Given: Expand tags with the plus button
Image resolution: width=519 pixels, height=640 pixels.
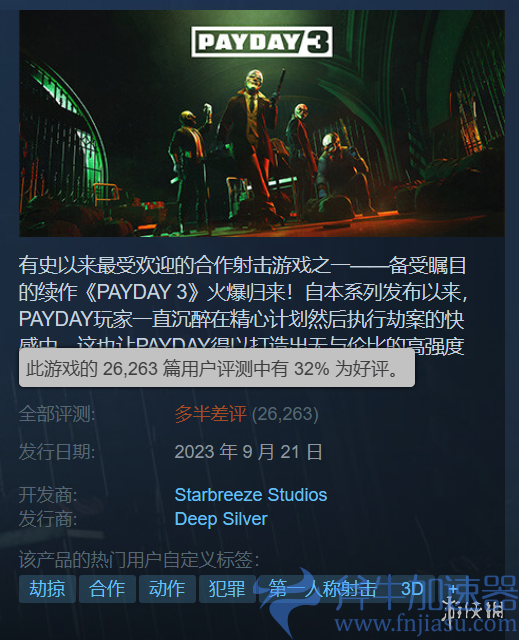Looking at the screenshot, I should pos(453,589).
